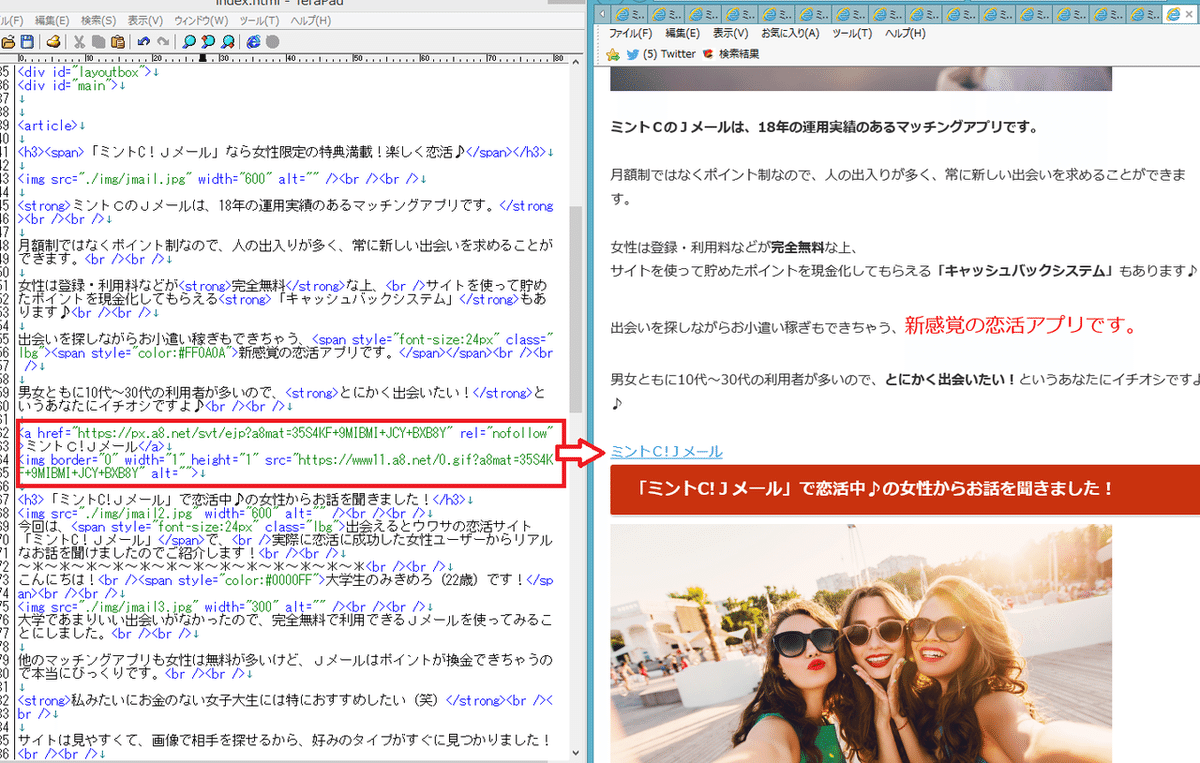This screenshot has height=763, width=1200.
Task: Click the <div id="layoutbox"> line in TeraPad
Action: (x=89, y=72)
